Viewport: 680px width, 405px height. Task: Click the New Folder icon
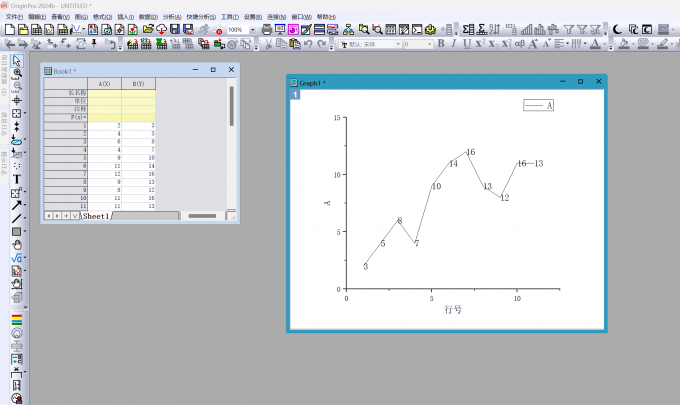click(x=23, y=29)
